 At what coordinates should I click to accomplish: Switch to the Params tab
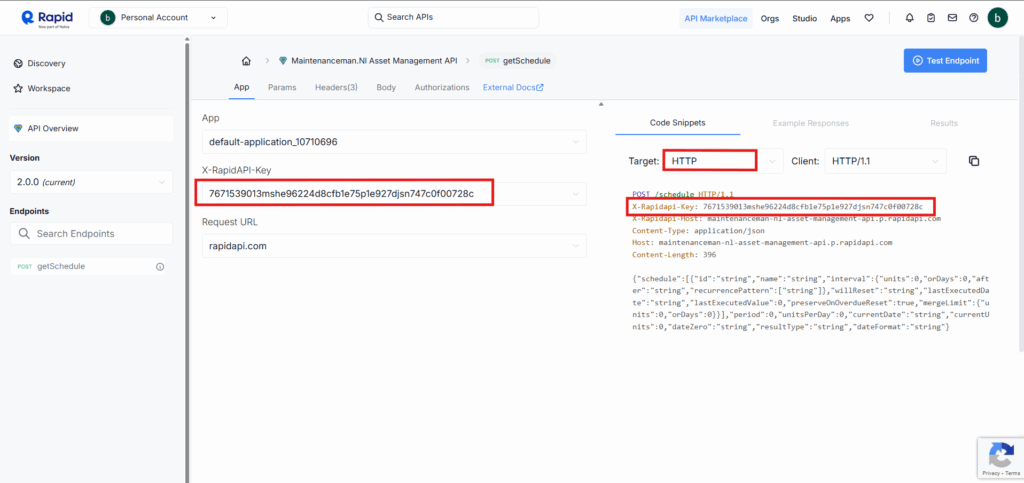click(282, 87)
